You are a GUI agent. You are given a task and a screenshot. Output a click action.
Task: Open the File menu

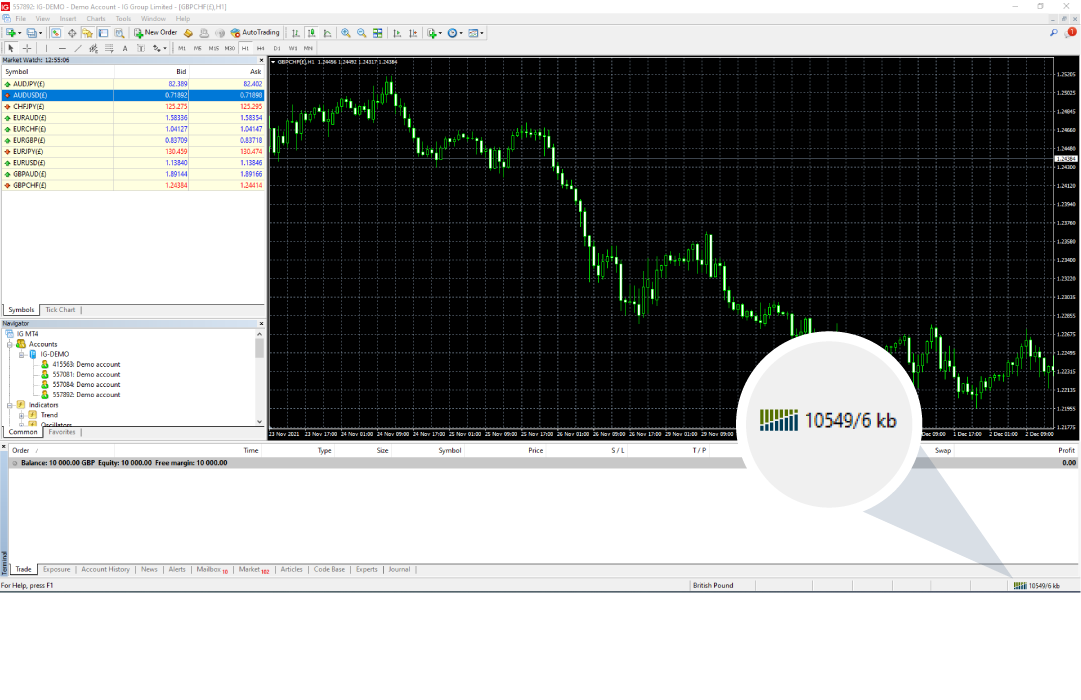(21, 19)
